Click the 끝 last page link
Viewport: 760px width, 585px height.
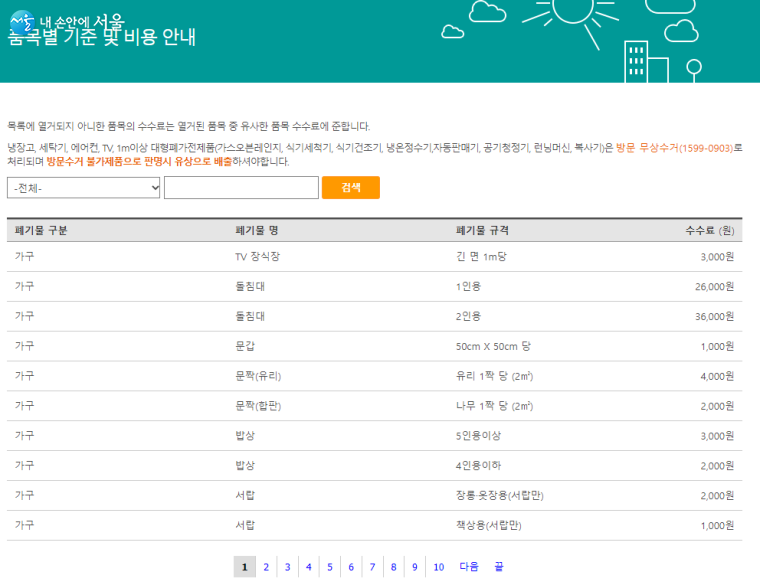pos(498,567)
